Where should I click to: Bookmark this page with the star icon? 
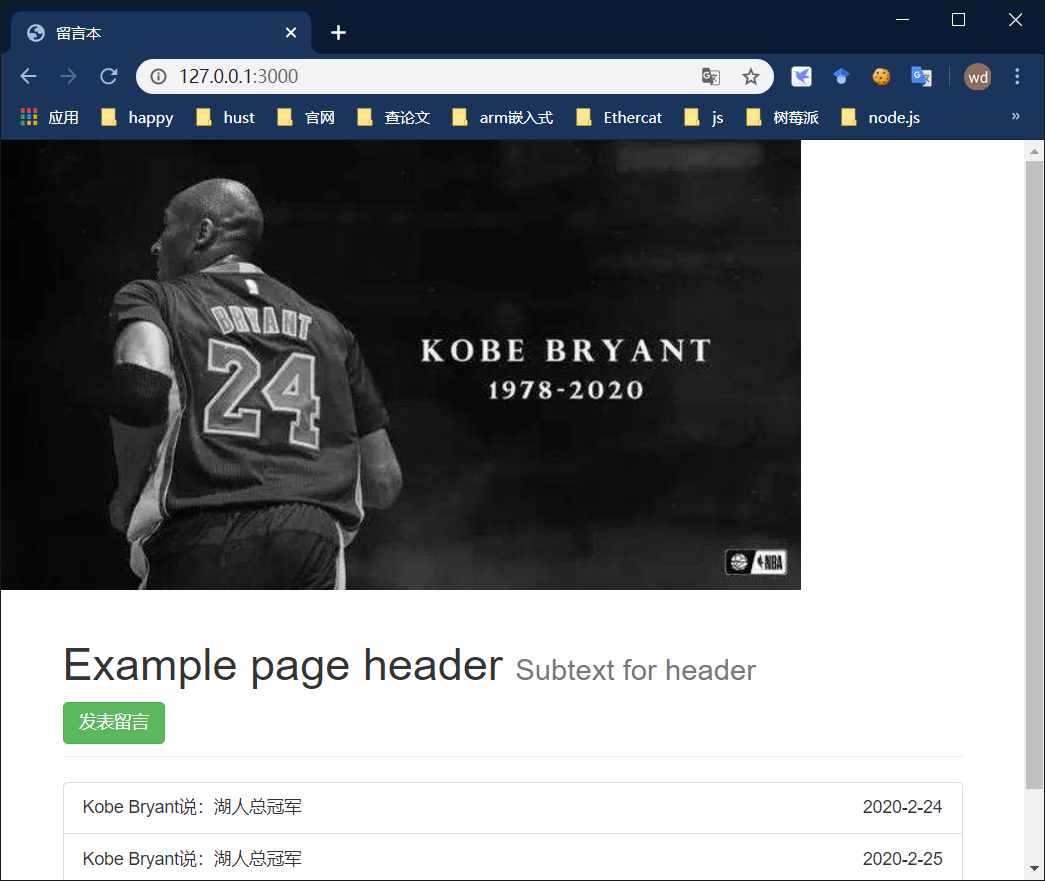click(x=751, y=77)
